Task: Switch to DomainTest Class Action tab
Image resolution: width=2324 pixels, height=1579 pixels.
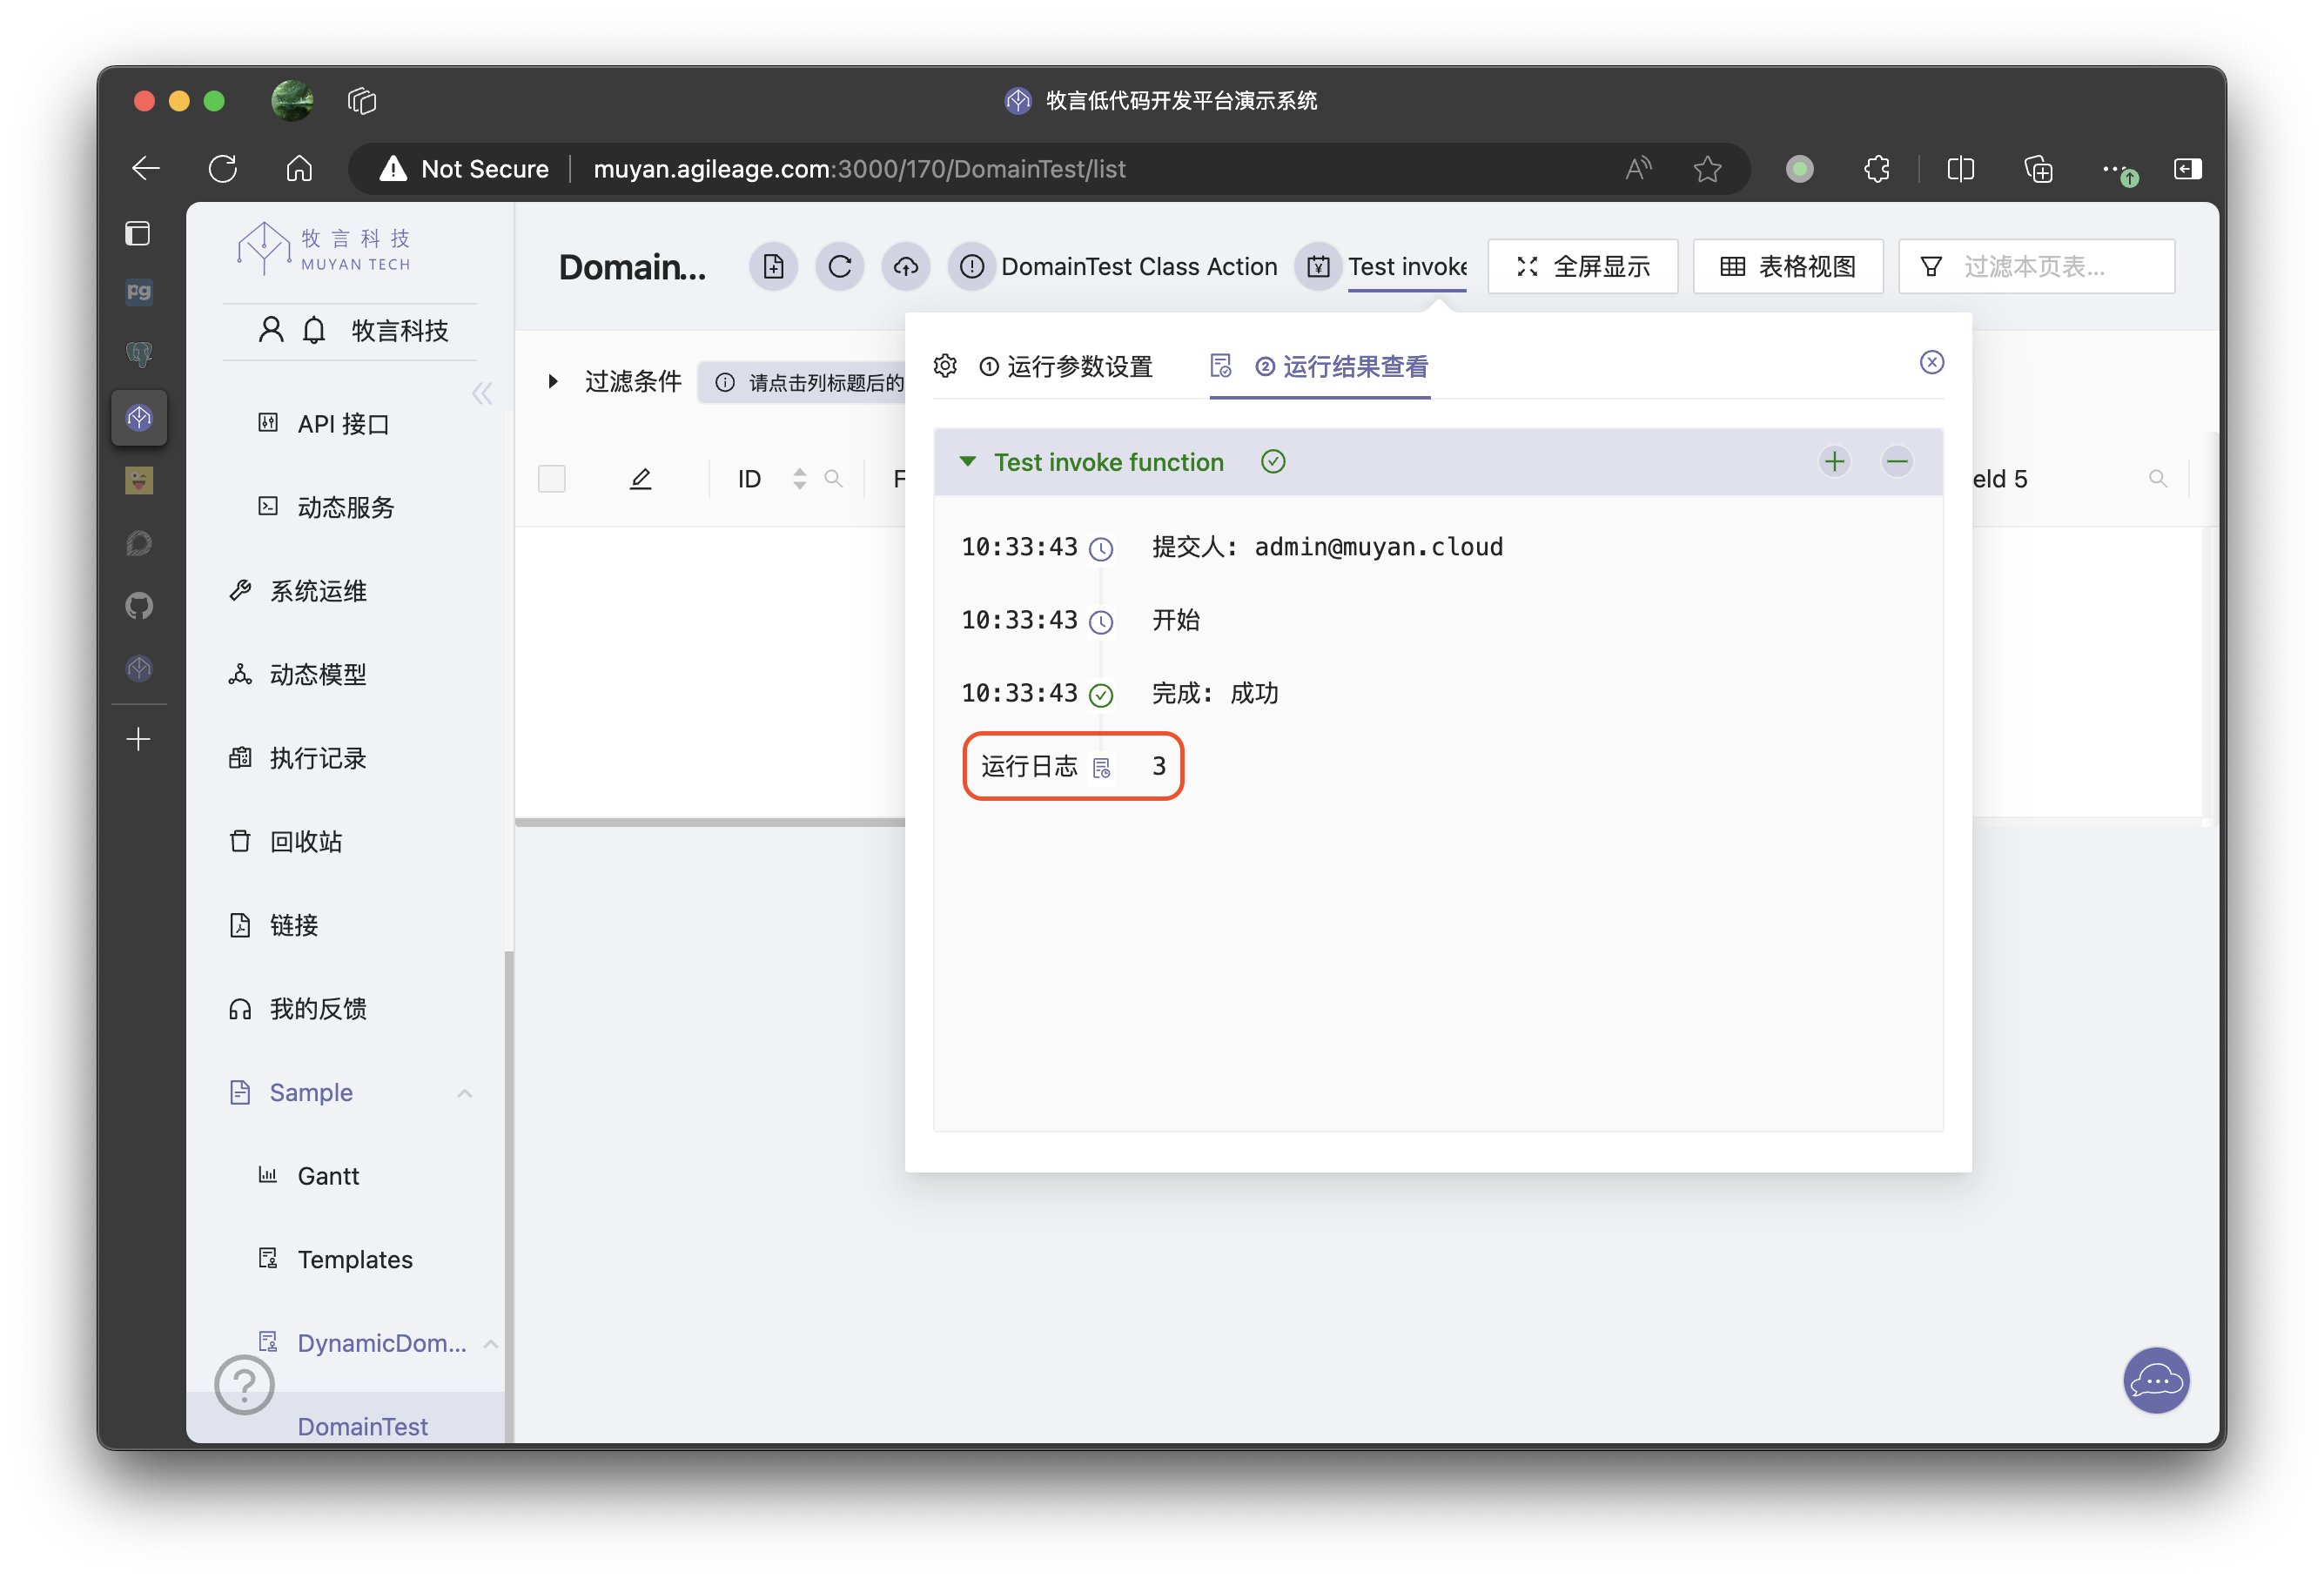Action: (x=1137, y=268)
